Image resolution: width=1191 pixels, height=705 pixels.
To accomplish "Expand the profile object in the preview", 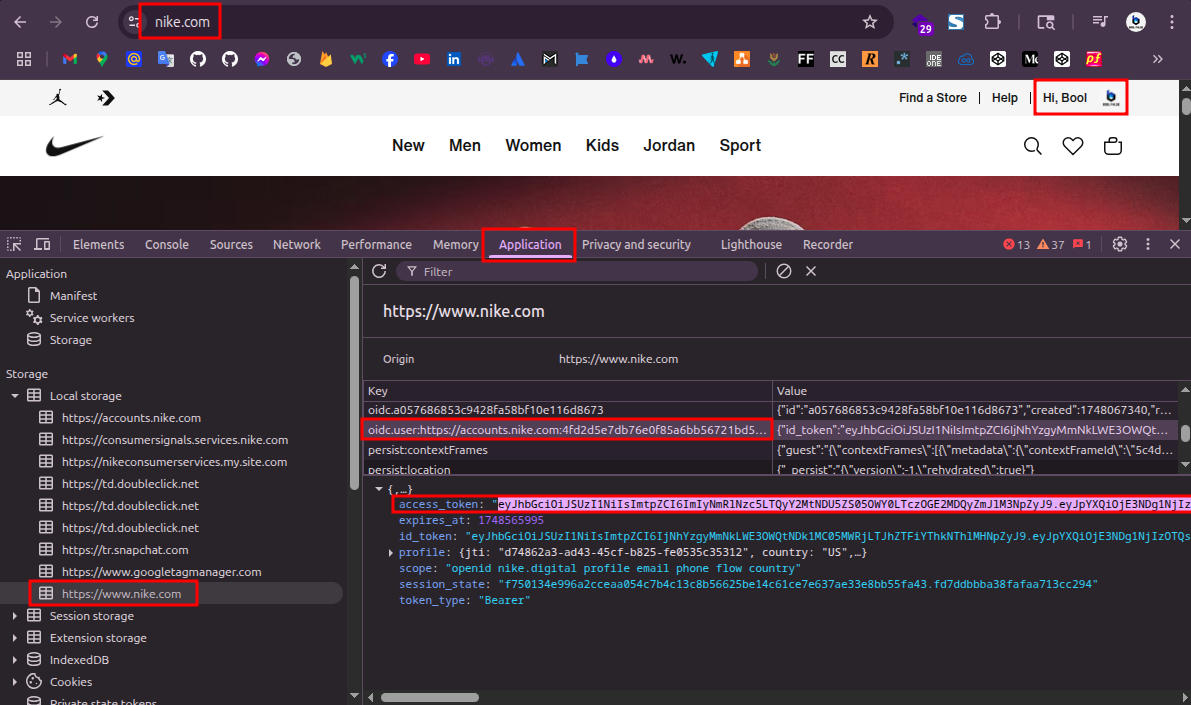I will (x=390, y=552).
